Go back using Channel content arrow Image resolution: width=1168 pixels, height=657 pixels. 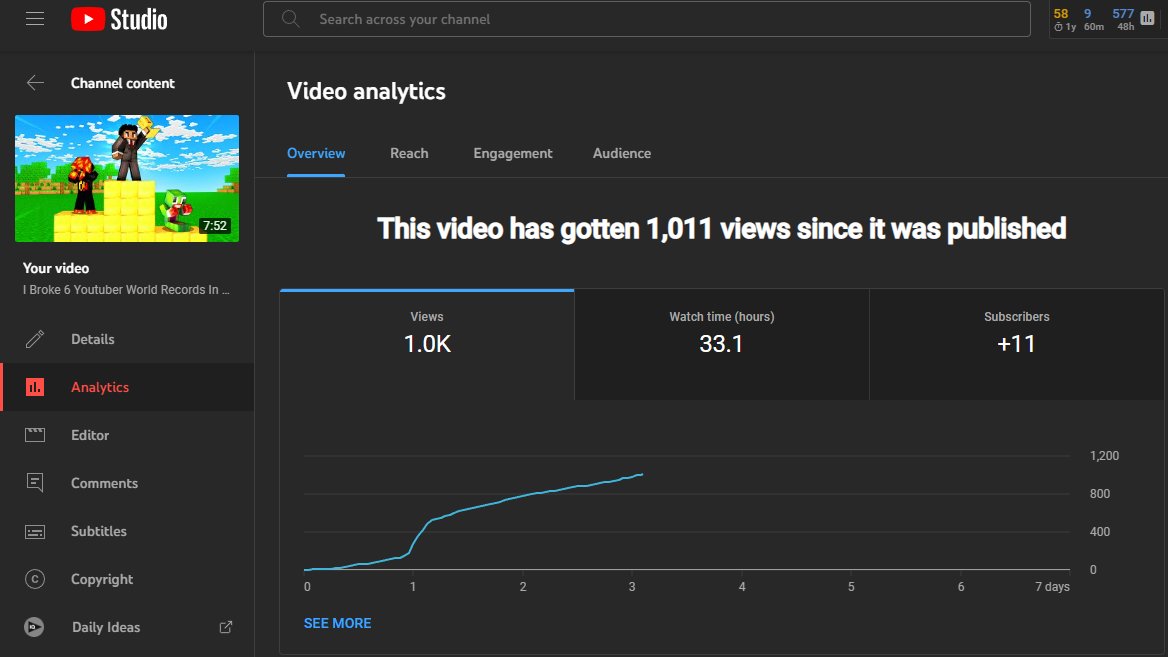pos(35,83)
